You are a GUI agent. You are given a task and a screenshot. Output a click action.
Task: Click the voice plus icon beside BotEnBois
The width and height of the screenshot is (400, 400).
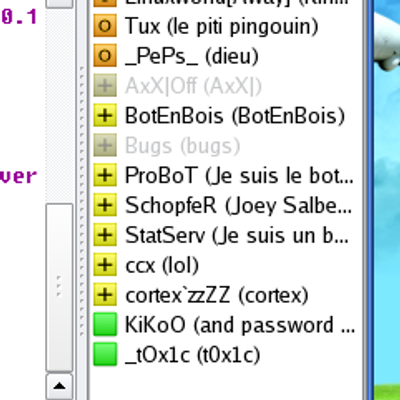[105, 115]
